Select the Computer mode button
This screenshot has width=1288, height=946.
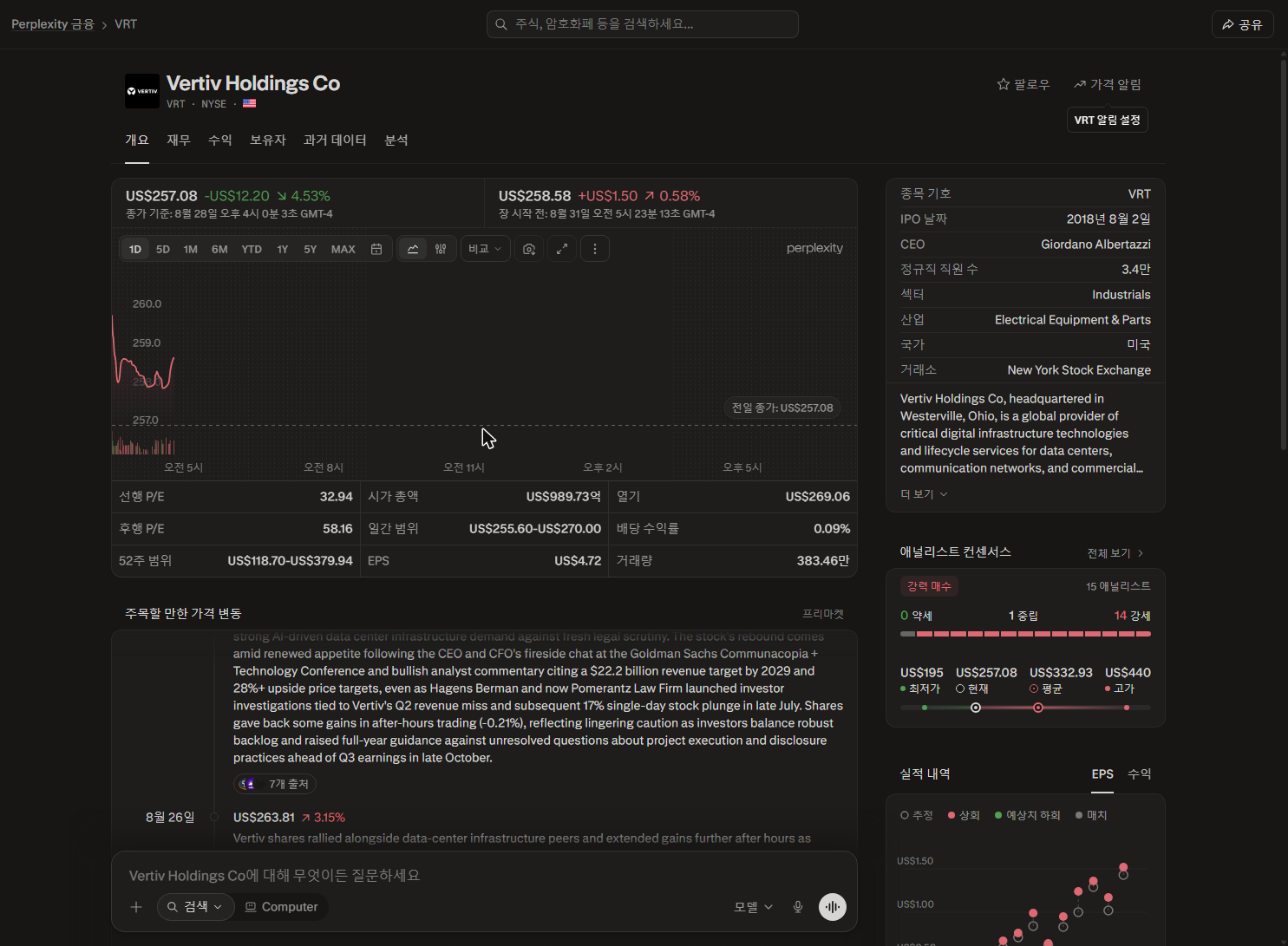click(282, 907)
